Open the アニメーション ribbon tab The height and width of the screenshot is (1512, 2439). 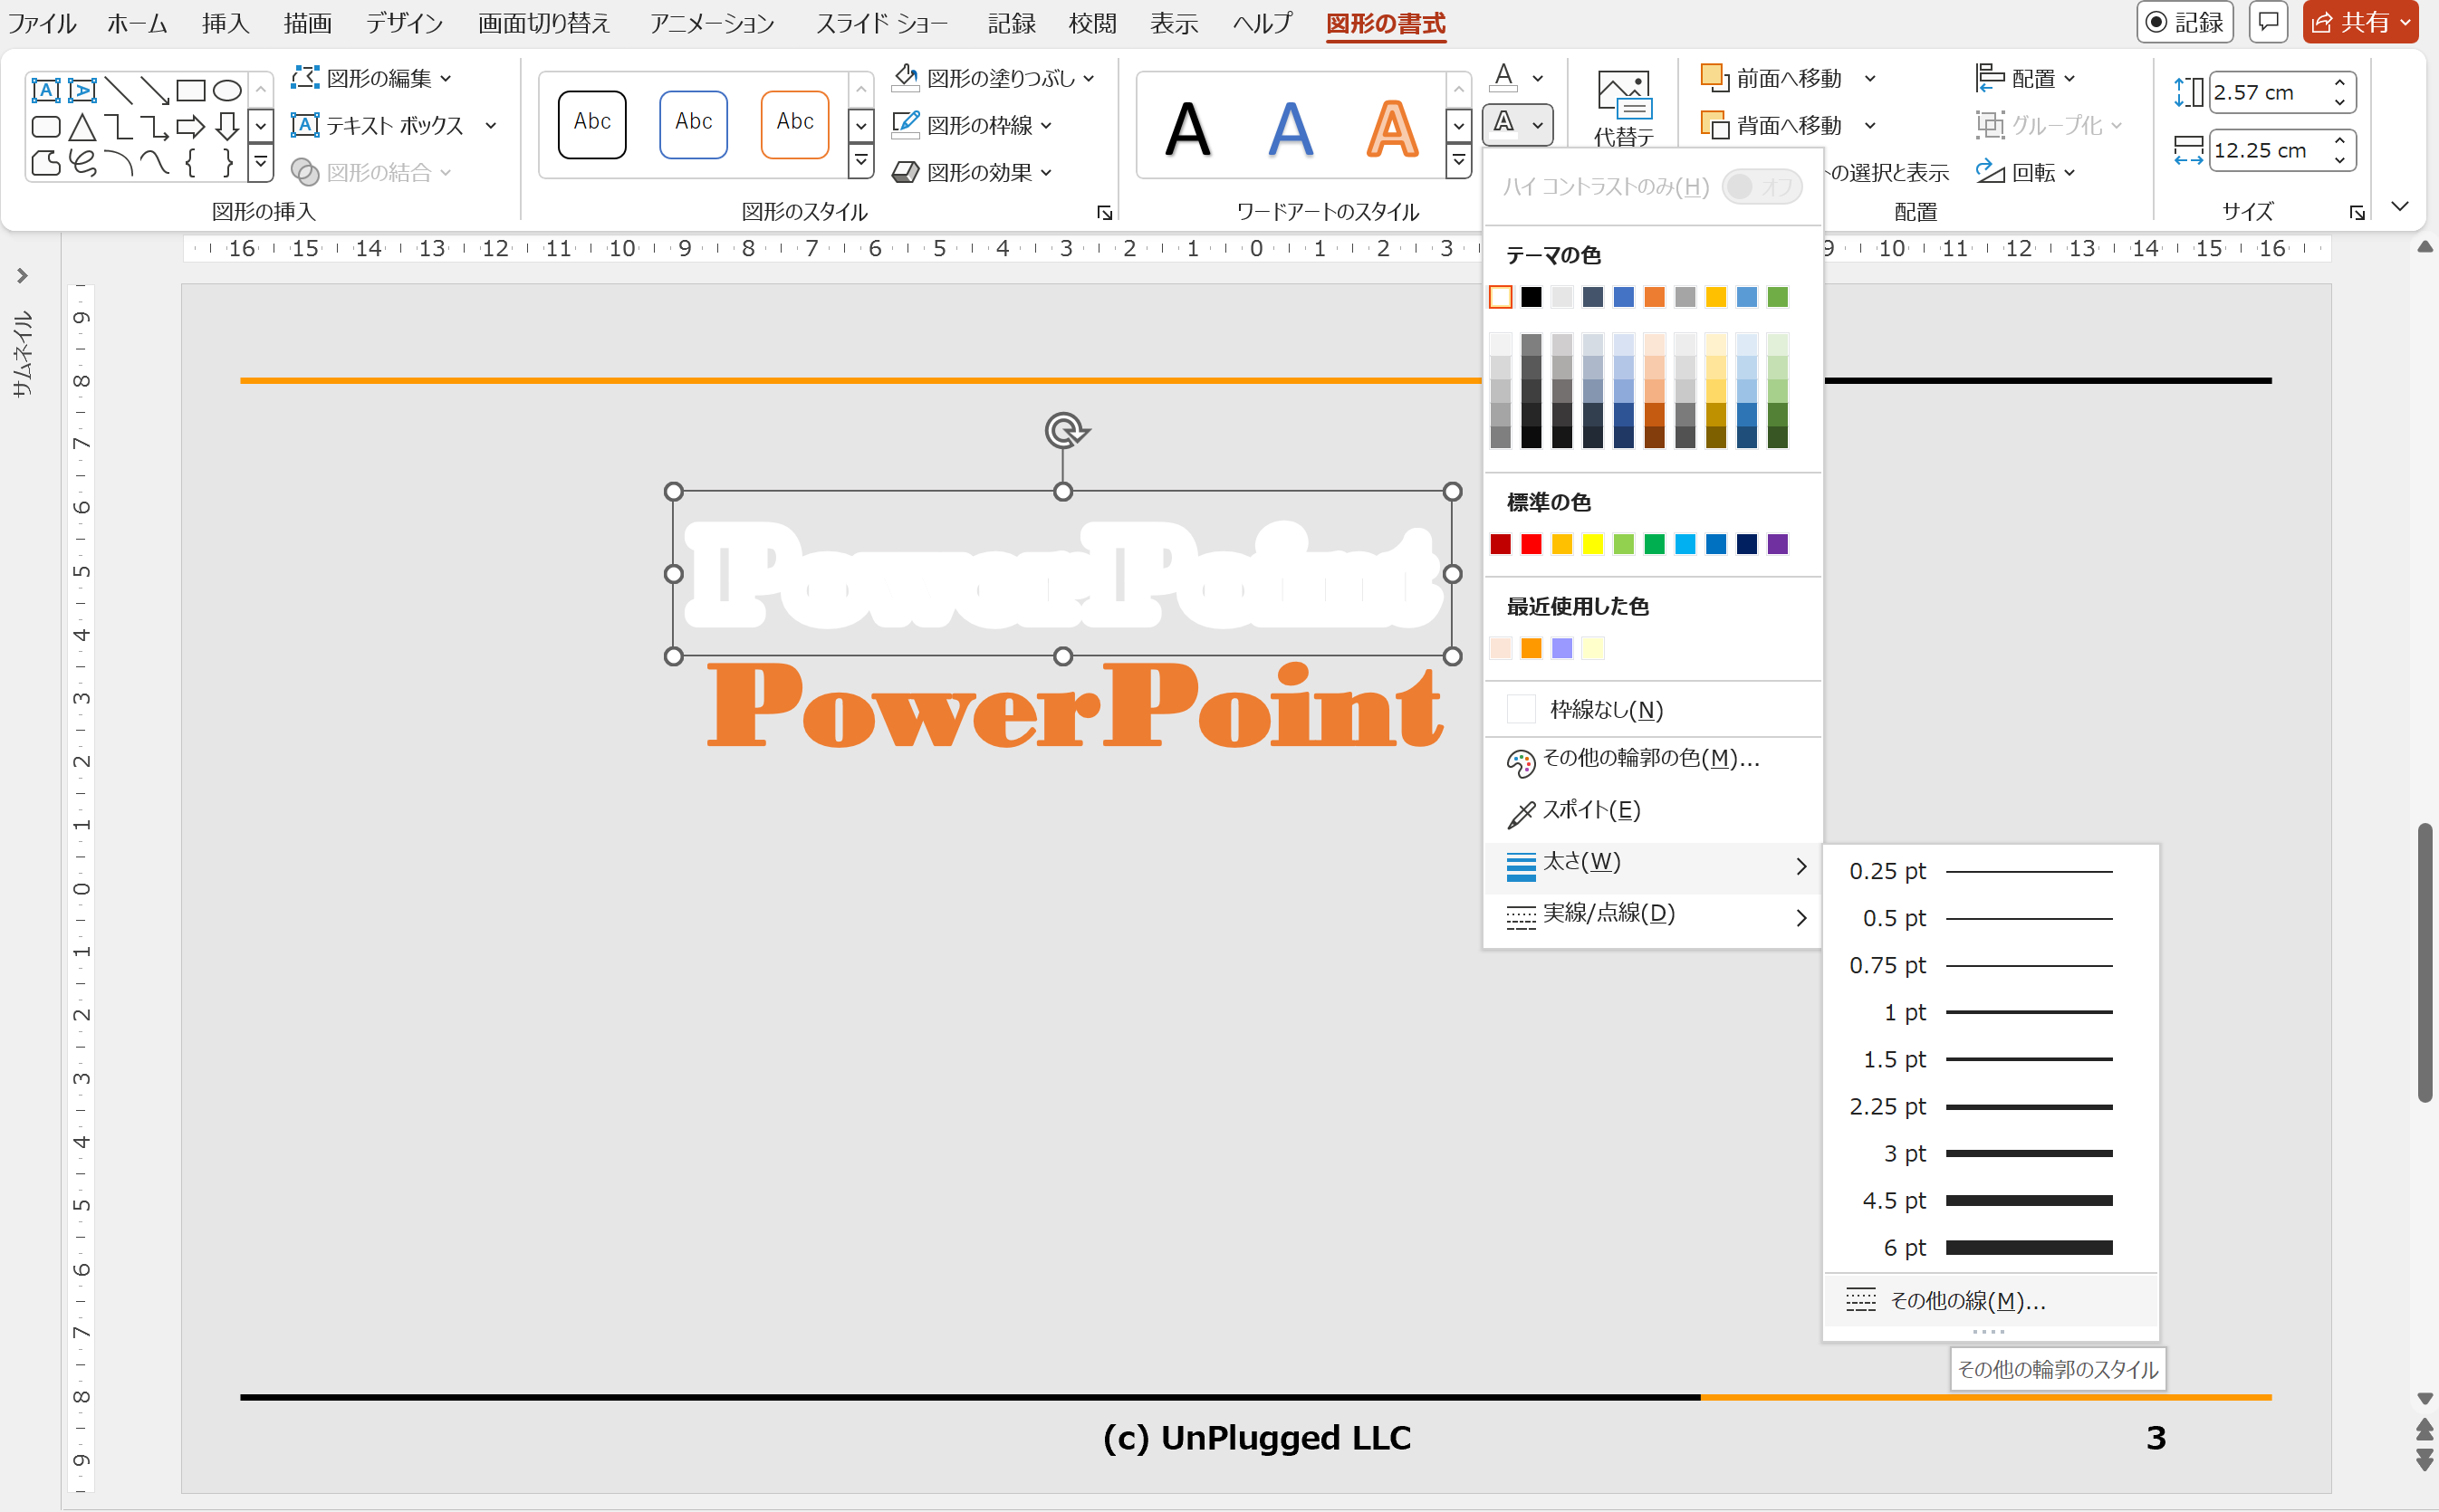711,23
